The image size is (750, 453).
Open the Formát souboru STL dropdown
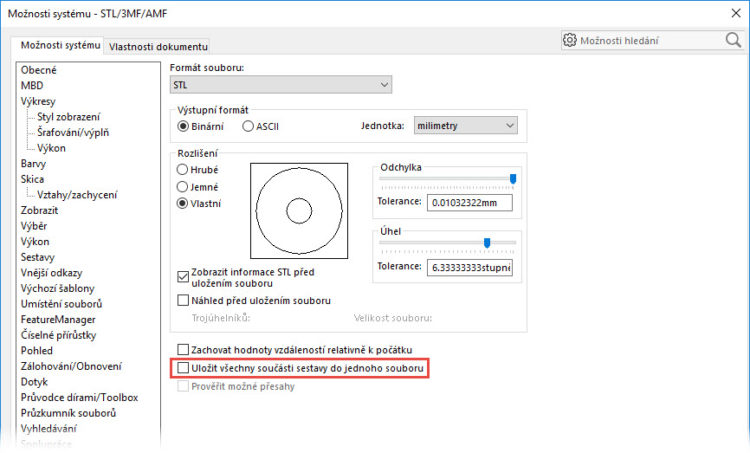[281, 85]
